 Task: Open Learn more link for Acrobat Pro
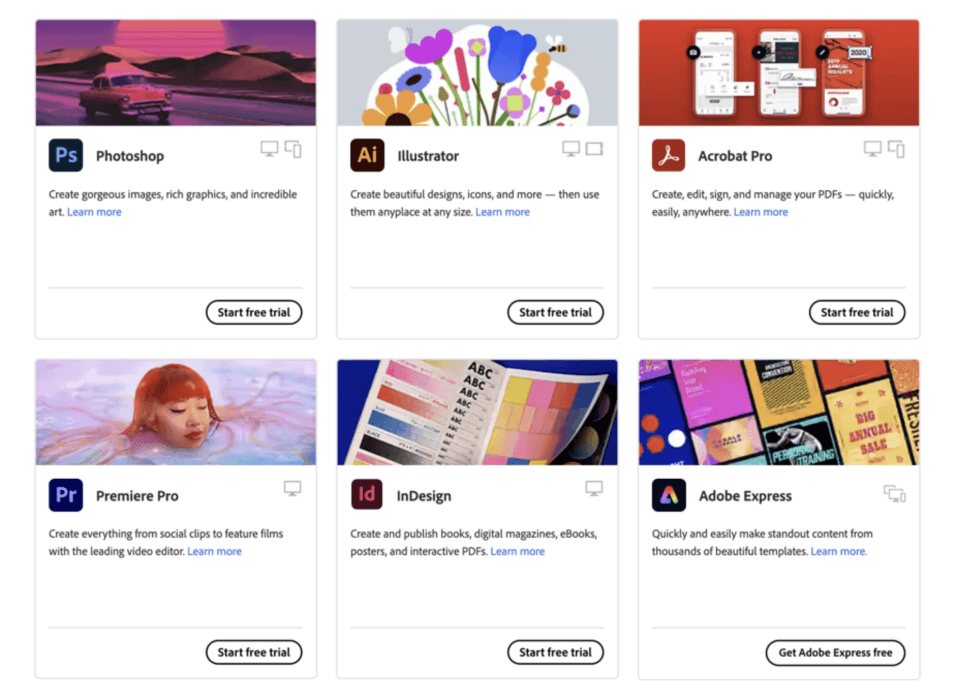click(761, 212)
